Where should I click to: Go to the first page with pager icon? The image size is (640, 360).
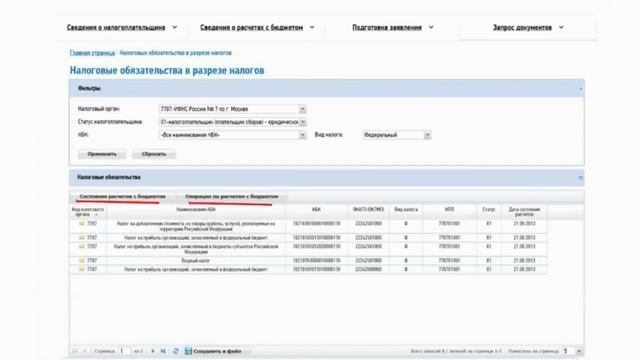click(x=75, y=351)
